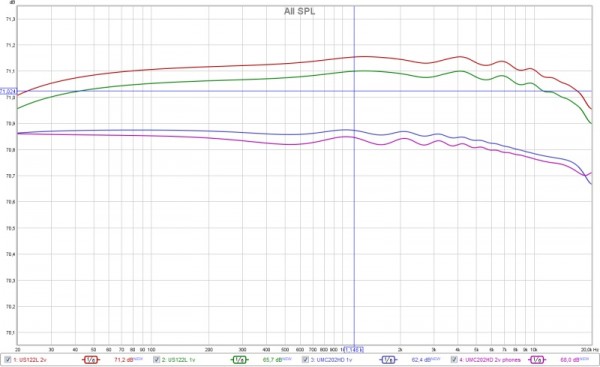Image resolution: width=600 pixels, height=367 pixels.
Task: Click the cursor level readout on the y-axis
Action: point(8,91)
